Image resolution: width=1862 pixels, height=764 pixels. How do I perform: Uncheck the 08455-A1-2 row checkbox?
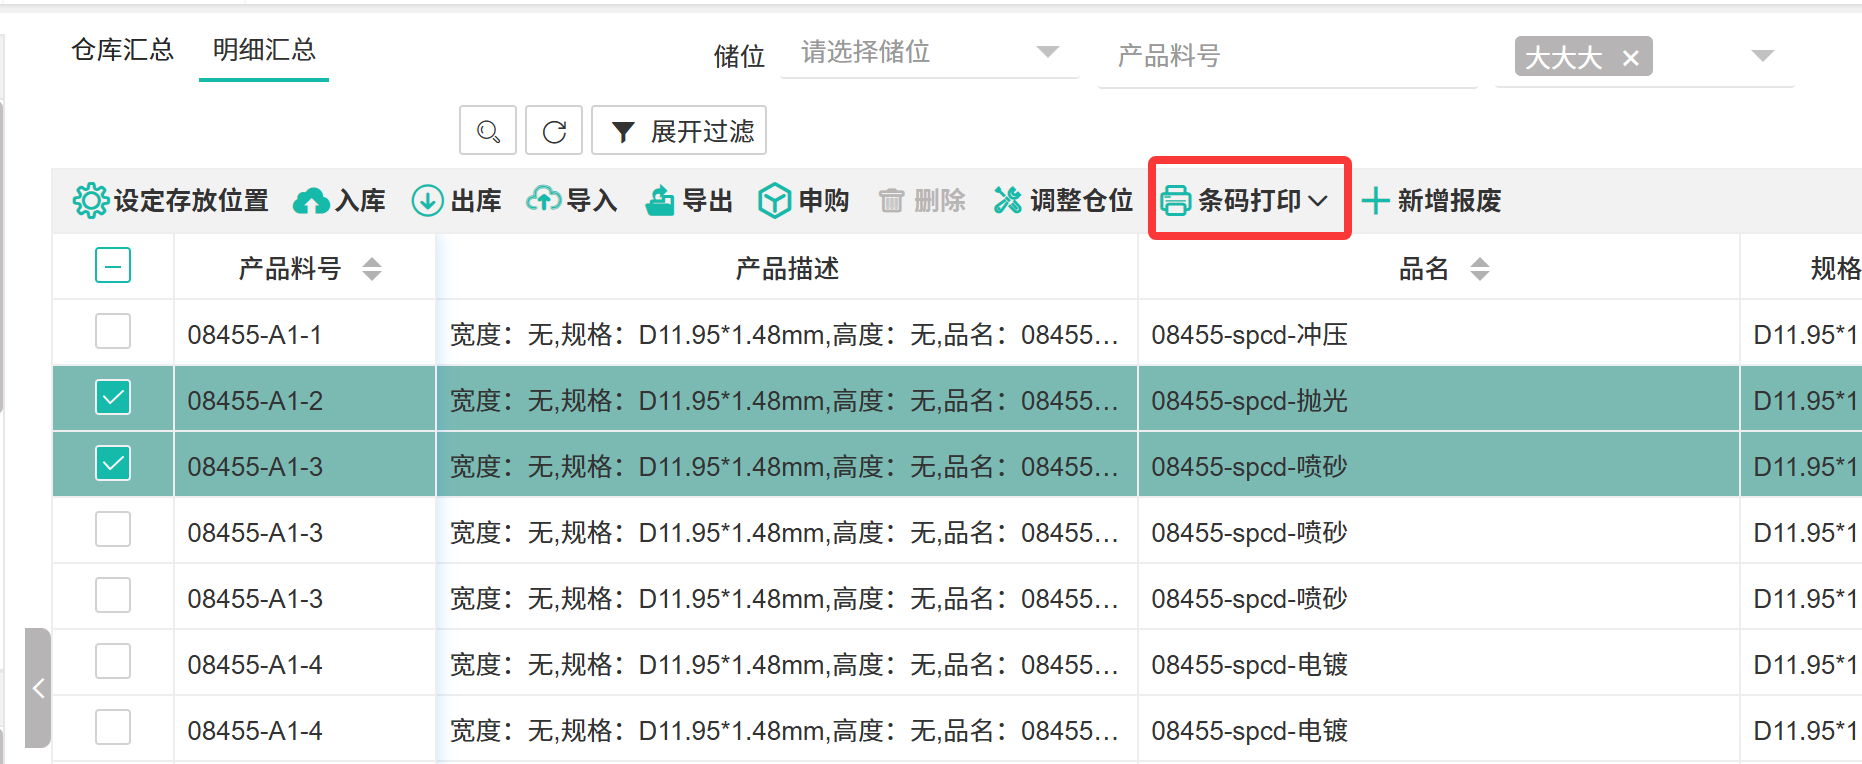(x=113, y=398)
